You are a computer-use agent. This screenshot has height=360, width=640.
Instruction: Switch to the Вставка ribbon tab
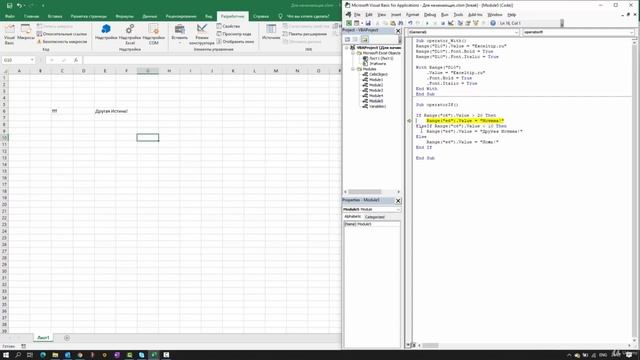[55, 16]
